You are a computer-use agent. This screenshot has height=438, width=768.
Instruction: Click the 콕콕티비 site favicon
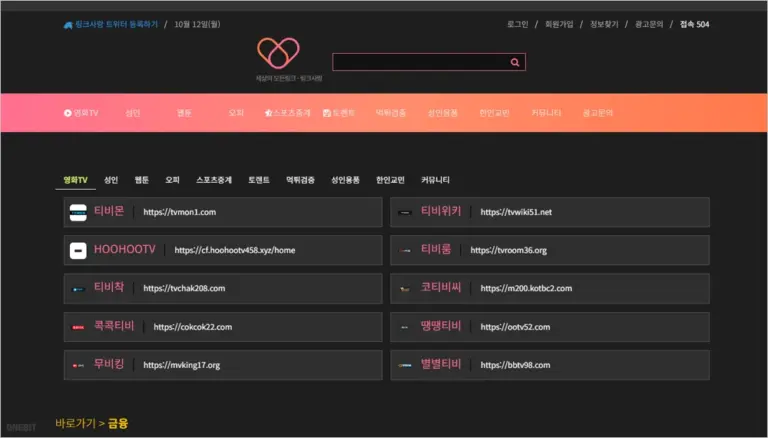pyautogui.click(x=78, y=327)
